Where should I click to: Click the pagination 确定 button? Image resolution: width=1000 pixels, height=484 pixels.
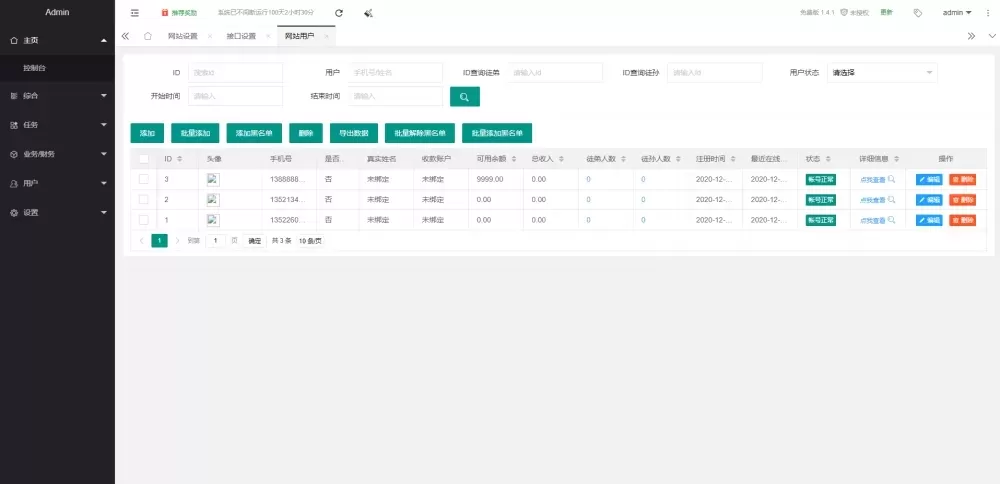[x=254, y=241]
